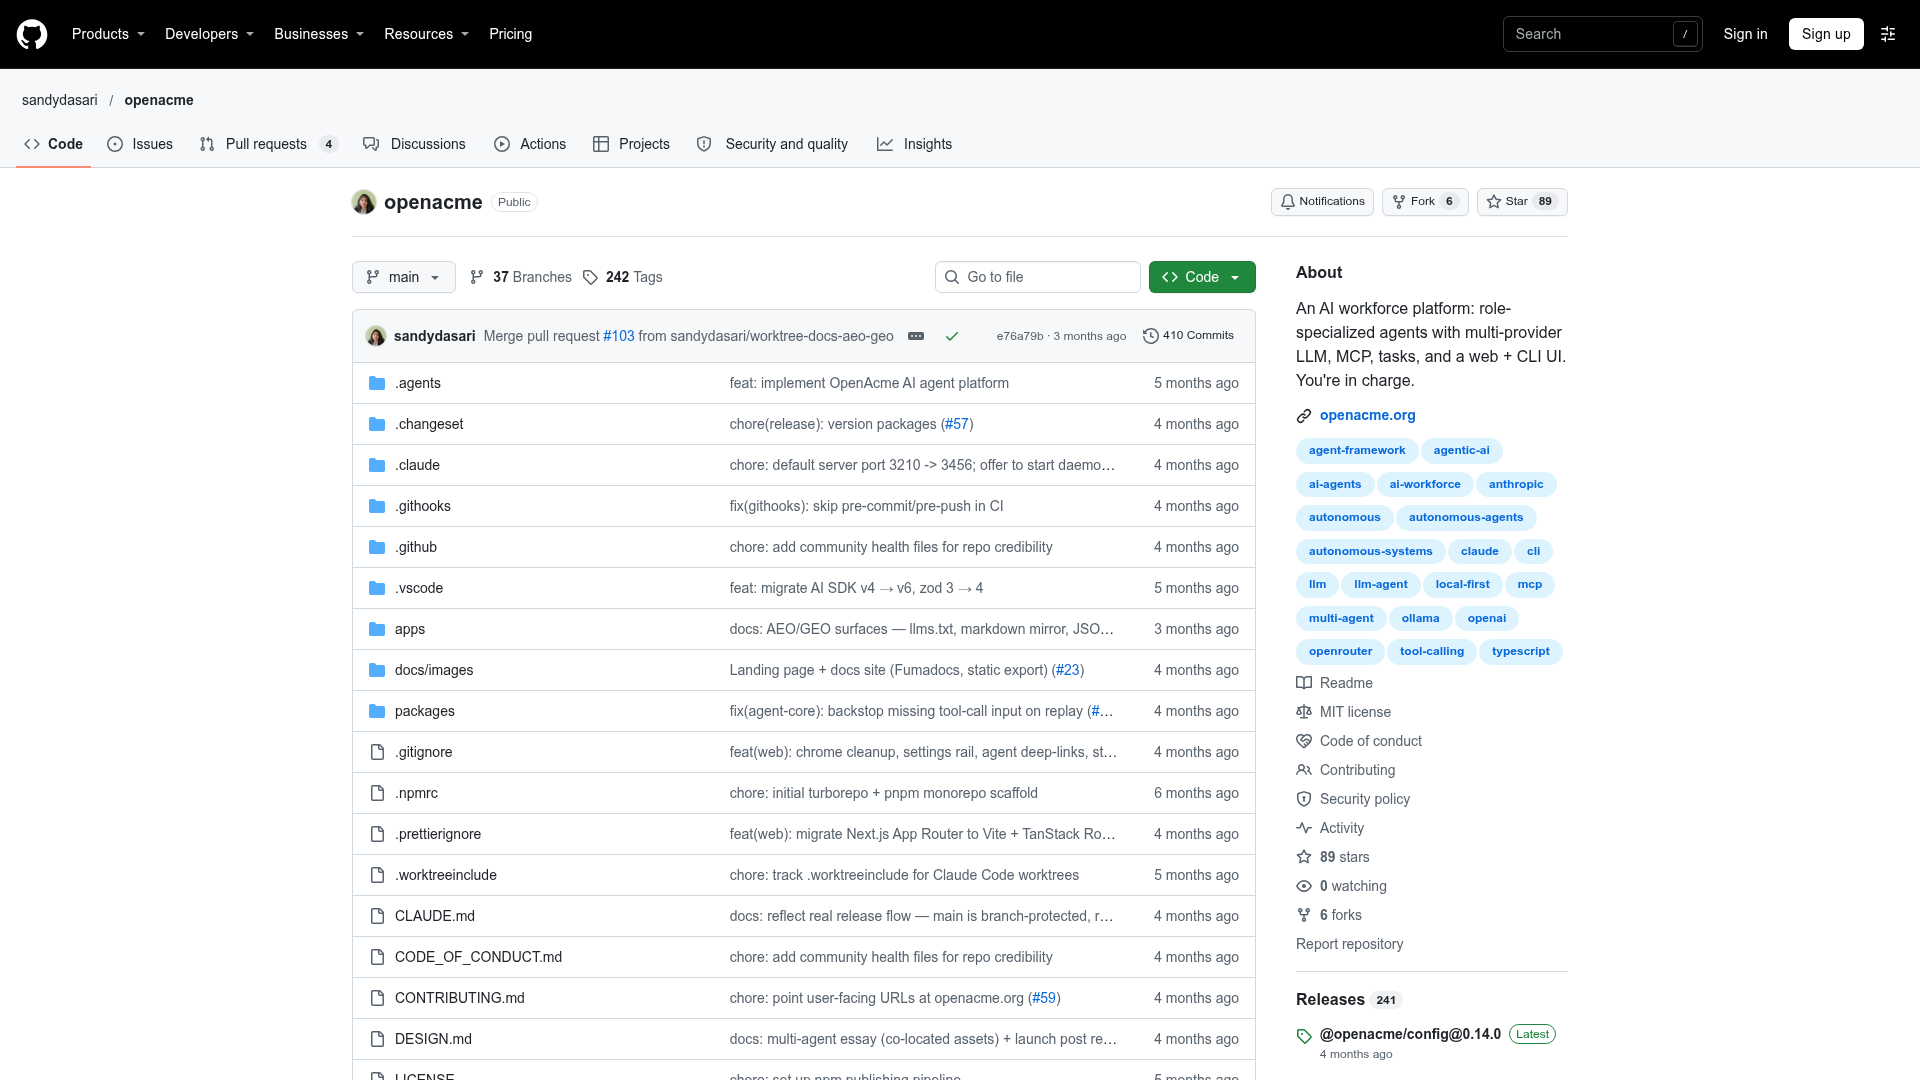View the green commit status checkmark
The width and height of the screenshot is (1920, 1080).
tap(952, 336)
